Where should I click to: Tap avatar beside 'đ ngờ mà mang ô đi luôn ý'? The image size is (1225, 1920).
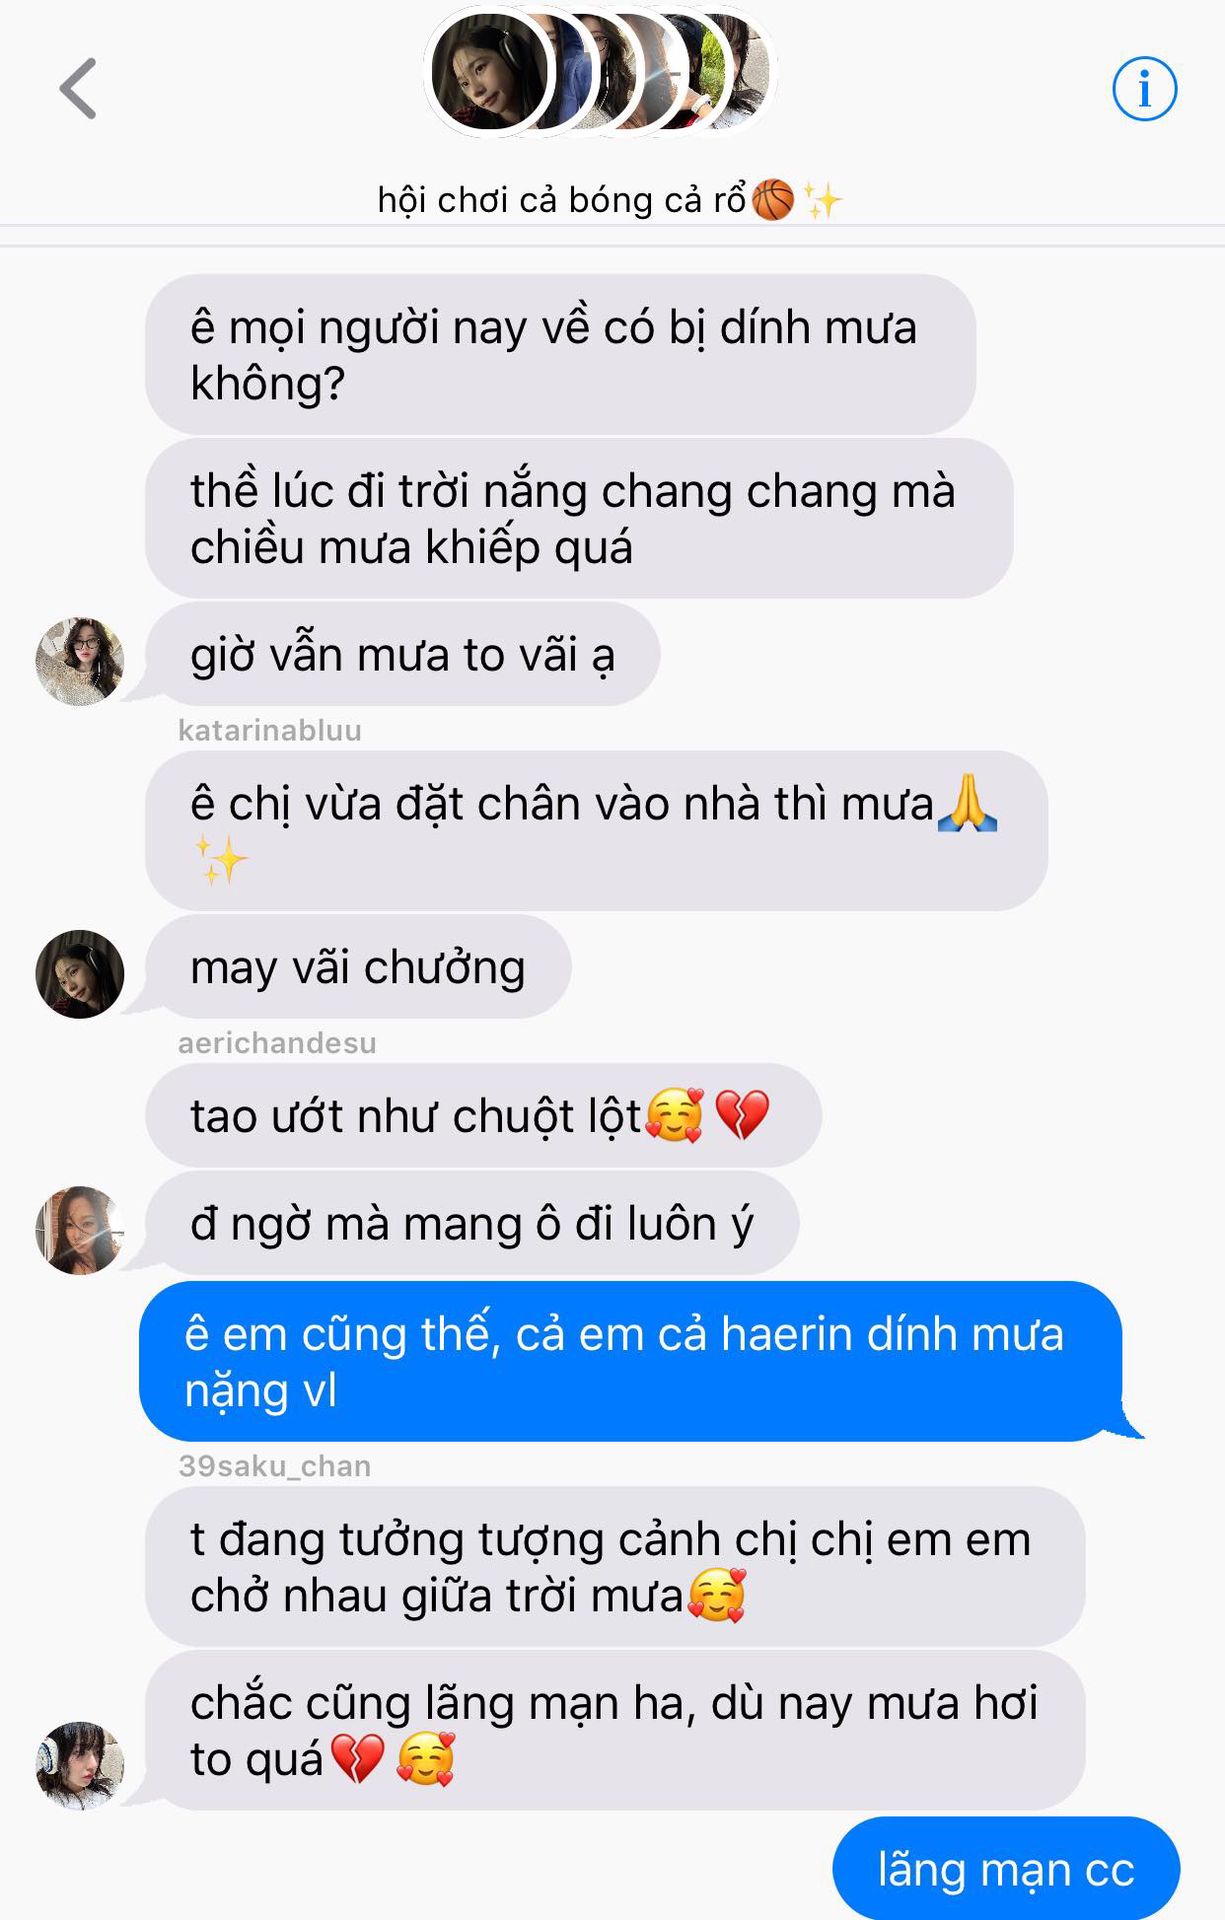(x=80, y=1230)
